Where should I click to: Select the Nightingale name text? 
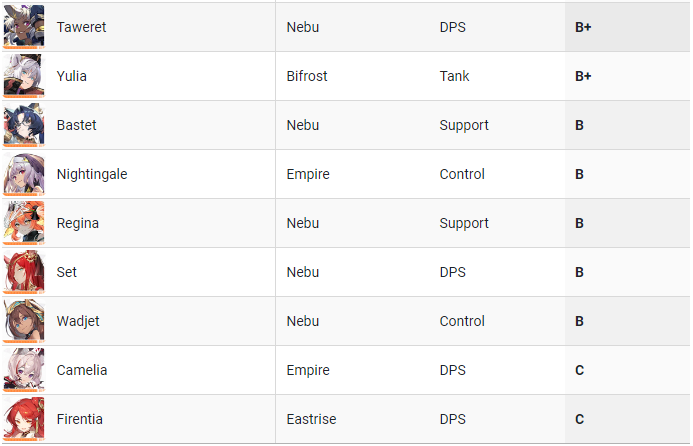click(x=92, y=174)
